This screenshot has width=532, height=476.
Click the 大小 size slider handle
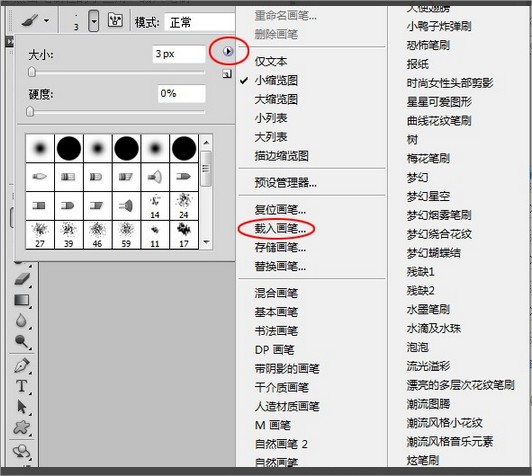click(32, 72)
